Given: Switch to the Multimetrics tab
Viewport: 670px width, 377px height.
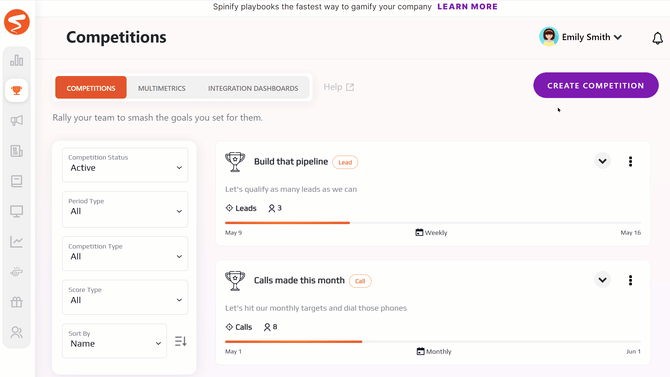Looking at the screenshot, I should point(162,88).
